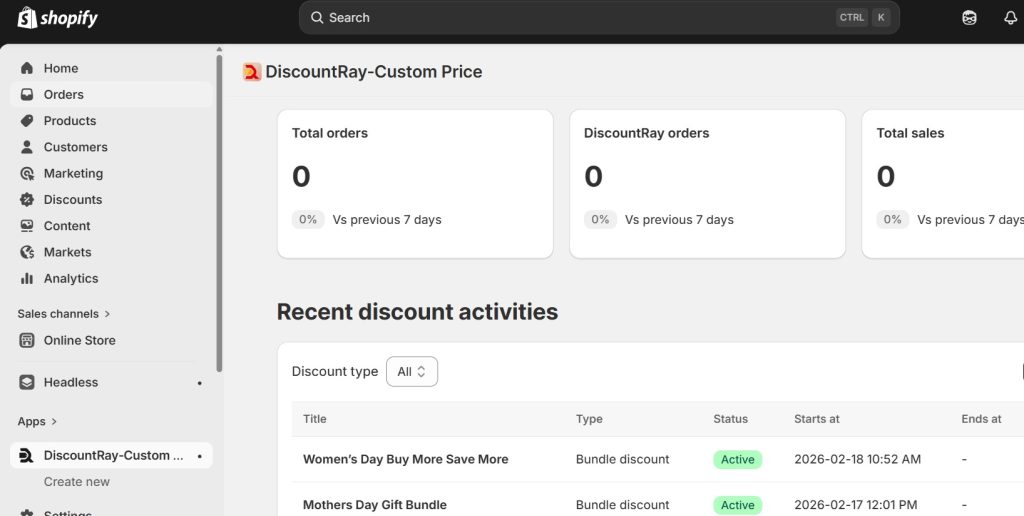
Task: Click the Analytics bar chart icon
Action: click(x=27, y=278)
